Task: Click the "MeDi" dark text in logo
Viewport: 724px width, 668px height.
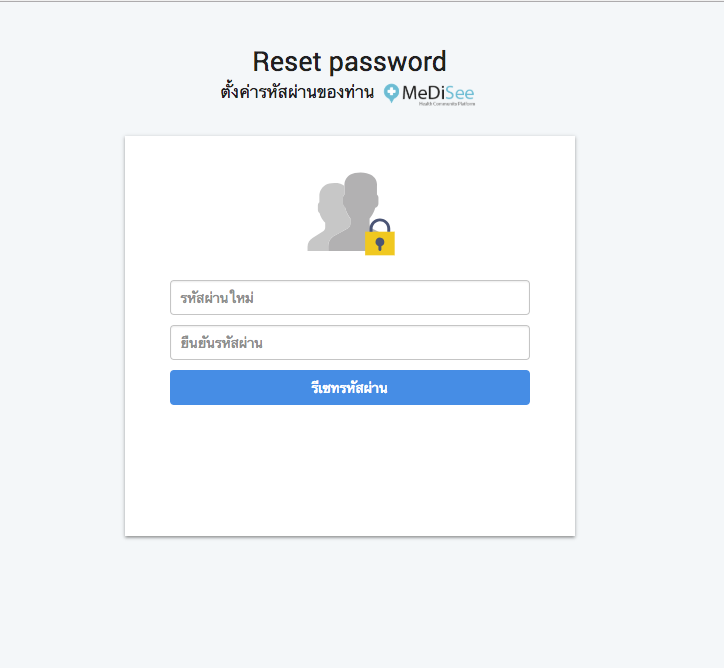Action: (422, 93)
